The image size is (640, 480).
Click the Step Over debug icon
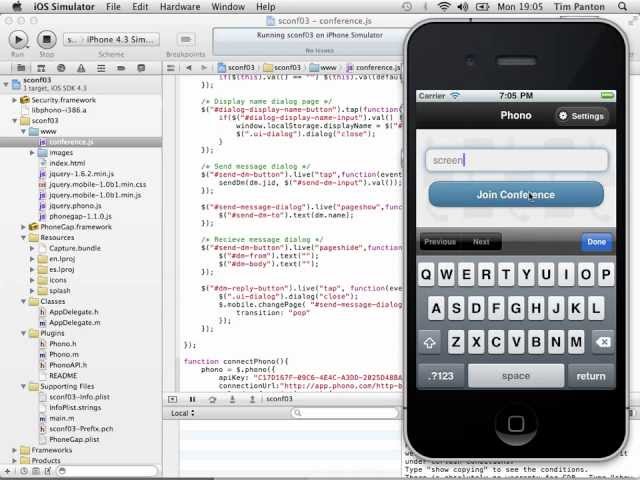(212, 399)
